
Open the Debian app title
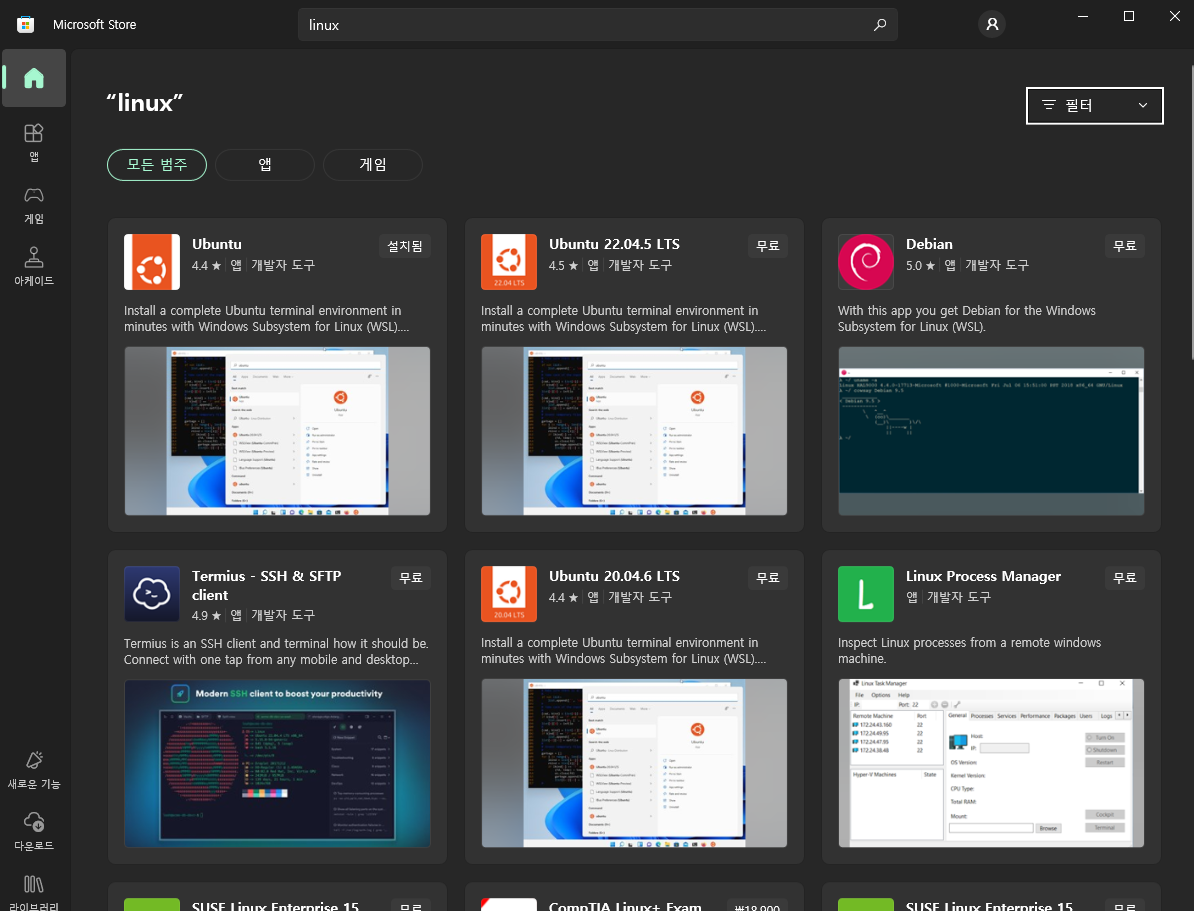pyautogui.click(x=929, y=244)
